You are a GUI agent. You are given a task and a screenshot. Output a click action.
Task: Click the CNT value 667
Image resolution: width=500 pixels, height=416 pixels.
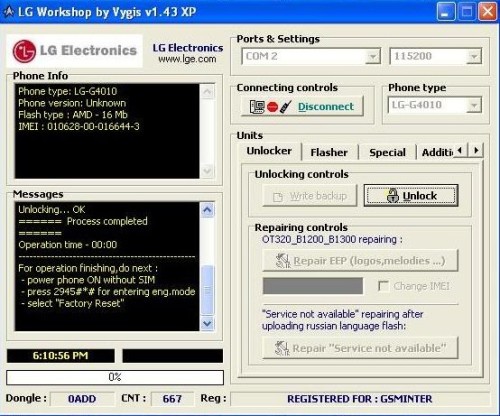(172, 399)
